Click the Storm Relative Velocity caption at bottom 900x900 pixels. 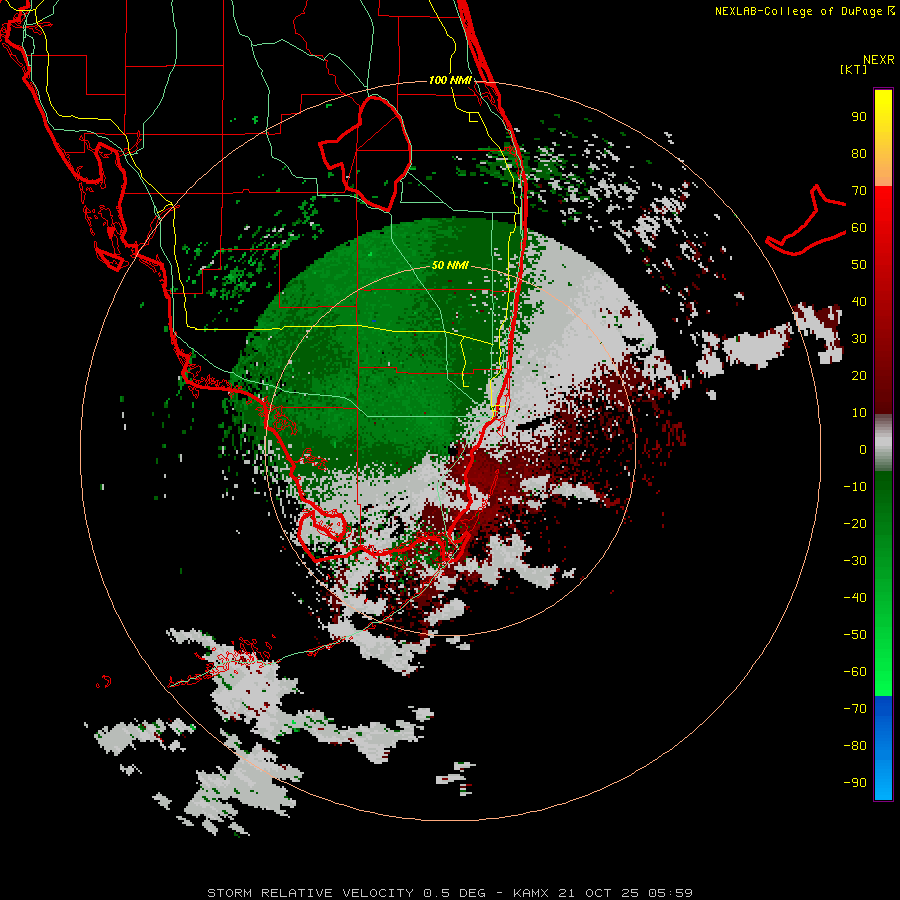point(450,893)
